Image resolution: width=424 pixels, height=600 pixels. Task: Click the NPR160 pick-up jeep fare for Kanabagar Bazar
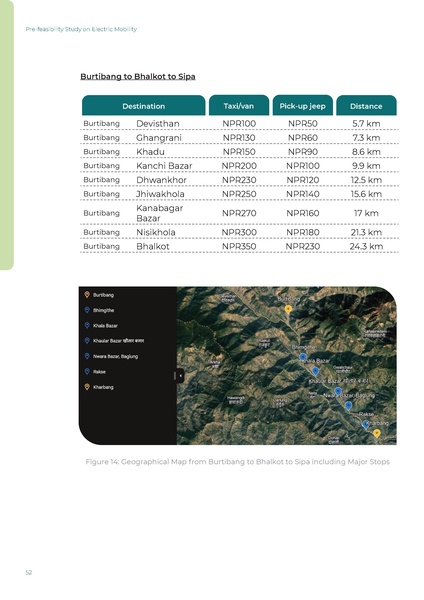click(303, 213)
